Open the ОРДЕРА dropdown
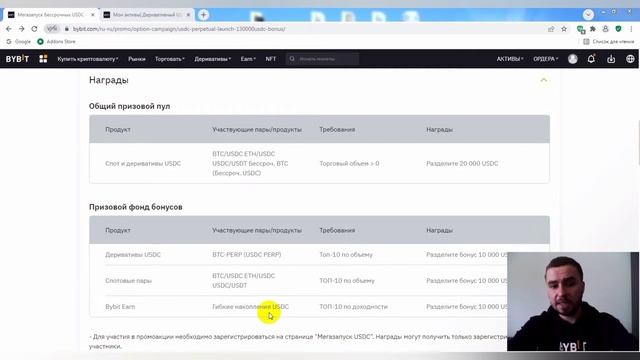This screenshot has height=360, width=640. click(x=546, y=59)
